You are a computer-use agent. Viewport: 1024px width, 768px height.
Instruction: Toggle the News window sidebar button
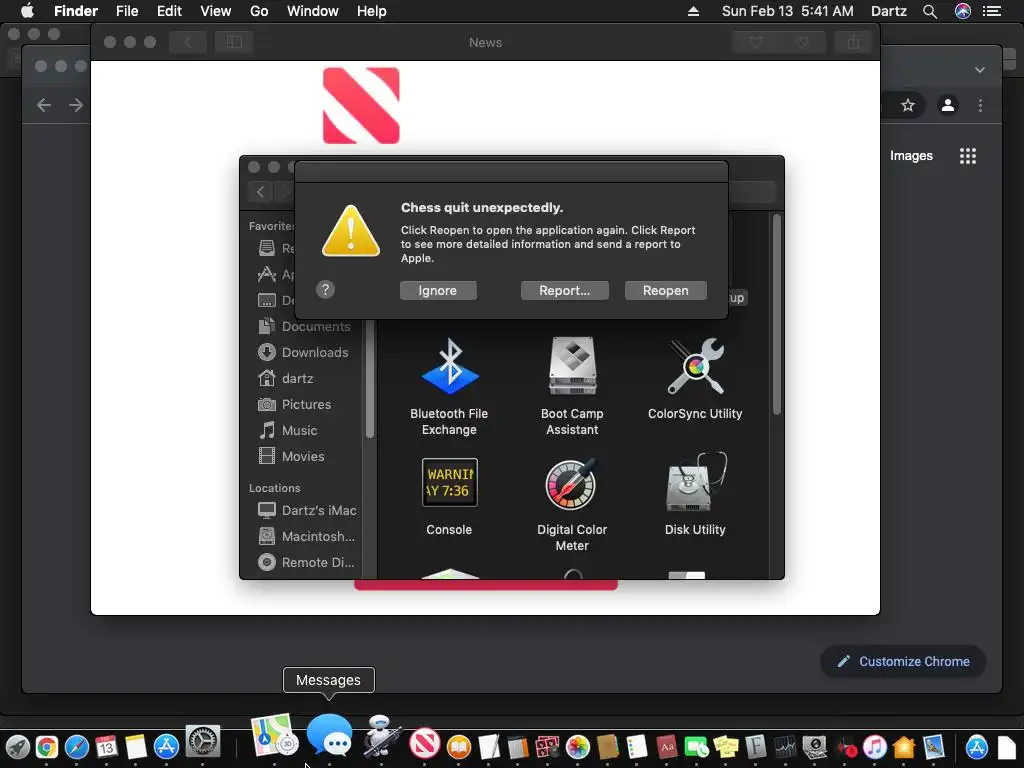point(234,42)
